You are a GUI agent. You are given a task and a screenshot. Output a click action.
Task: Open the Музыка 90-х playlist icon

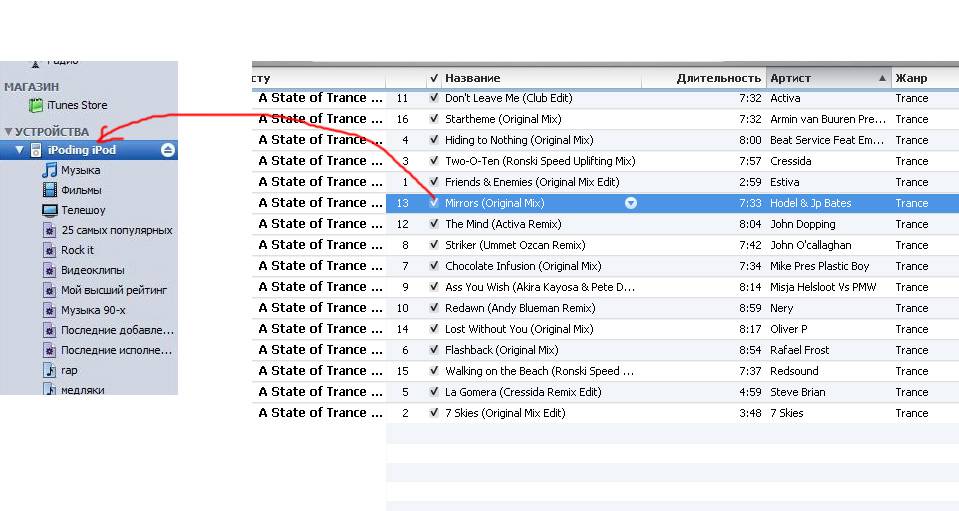[50, 311]
